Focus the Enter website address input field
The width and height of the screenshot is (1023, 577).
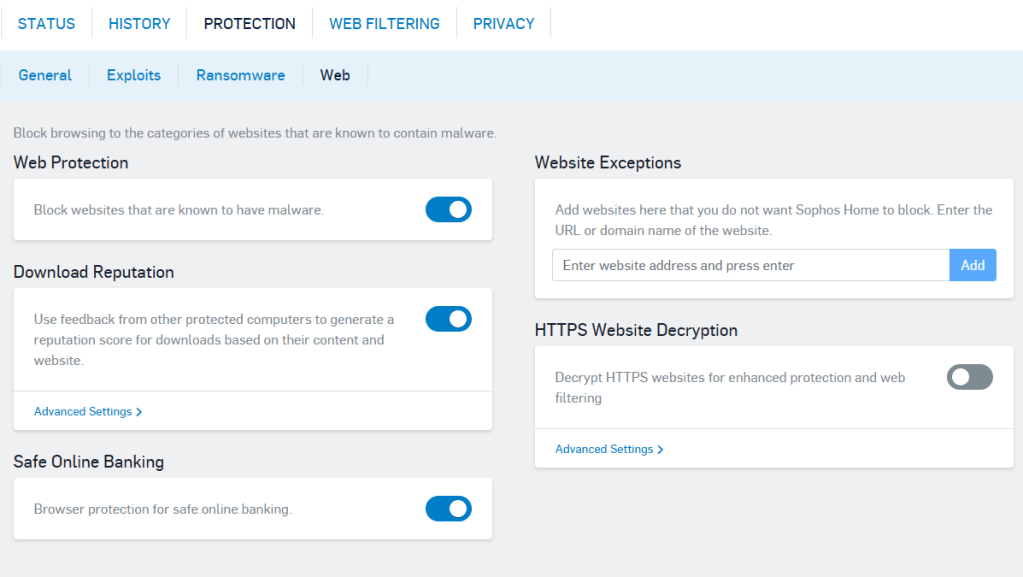pyautogui.click(x=750, y=265)
